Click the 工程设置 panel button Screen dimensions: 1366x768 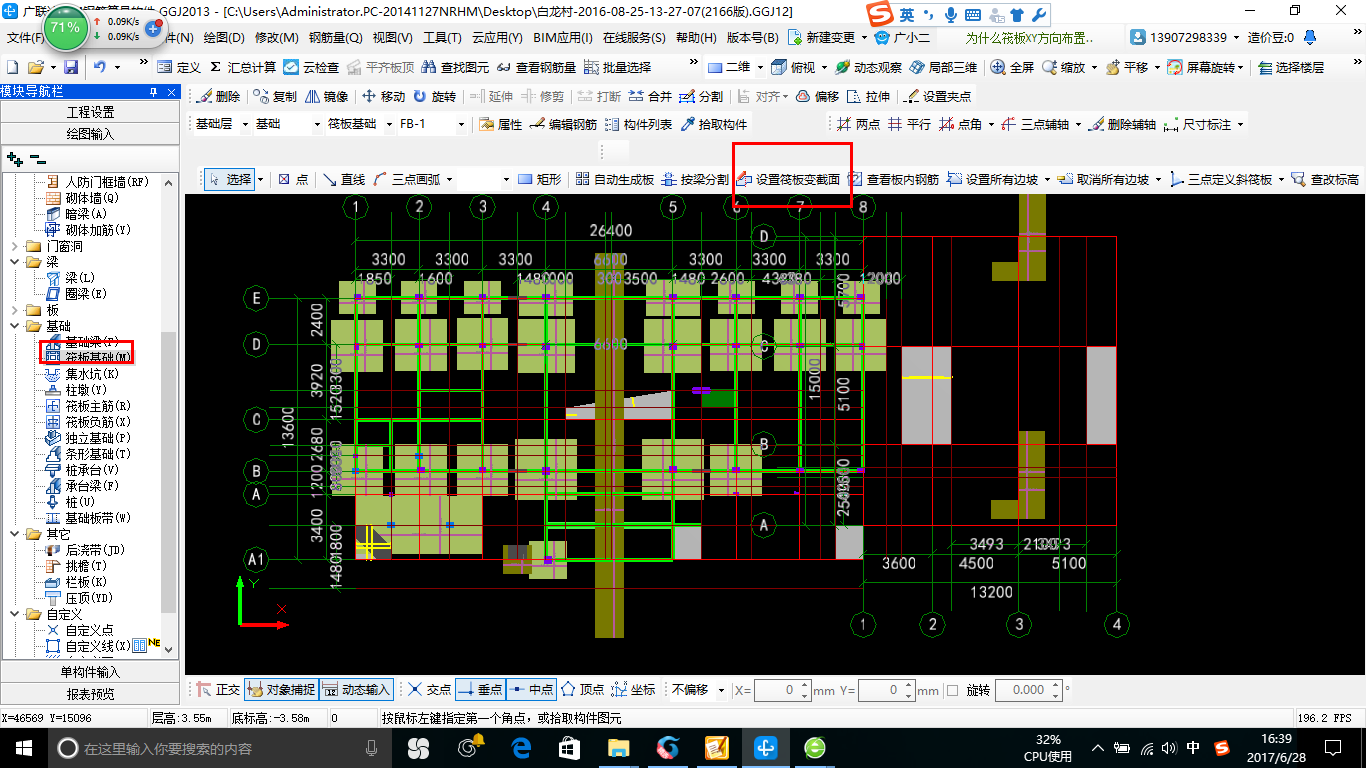[x=90, y=112]
